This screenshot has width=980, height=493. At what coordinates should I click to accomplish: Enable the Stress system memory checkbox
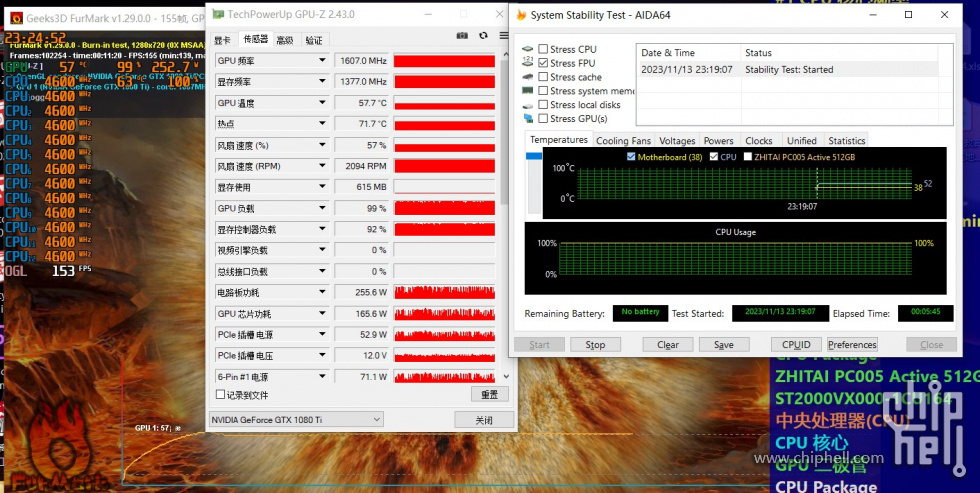[543, 91]
